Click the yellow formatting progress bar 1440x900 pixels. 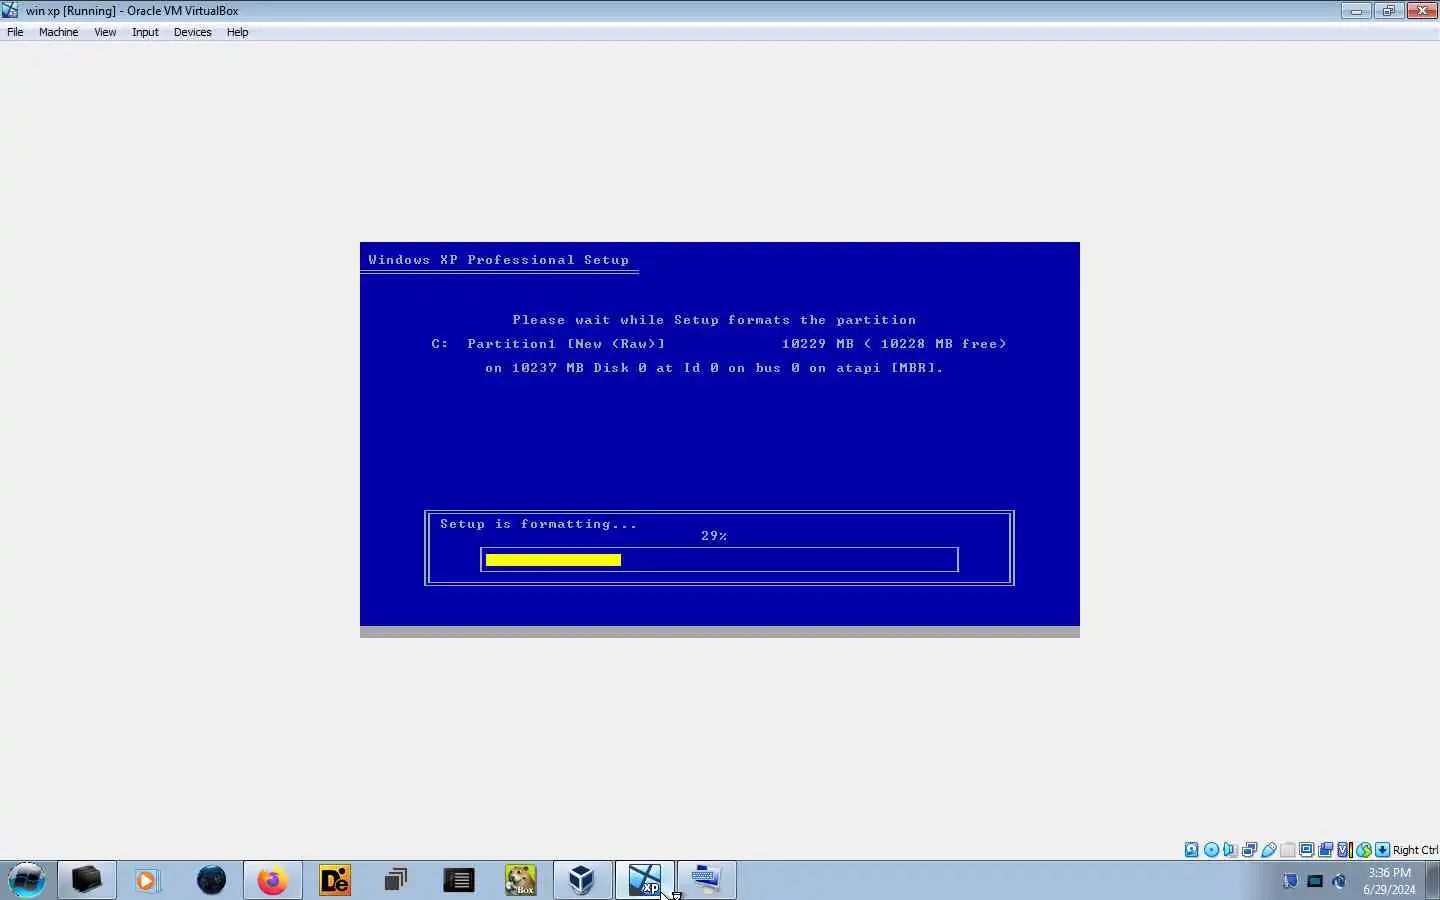coord(553,560)
